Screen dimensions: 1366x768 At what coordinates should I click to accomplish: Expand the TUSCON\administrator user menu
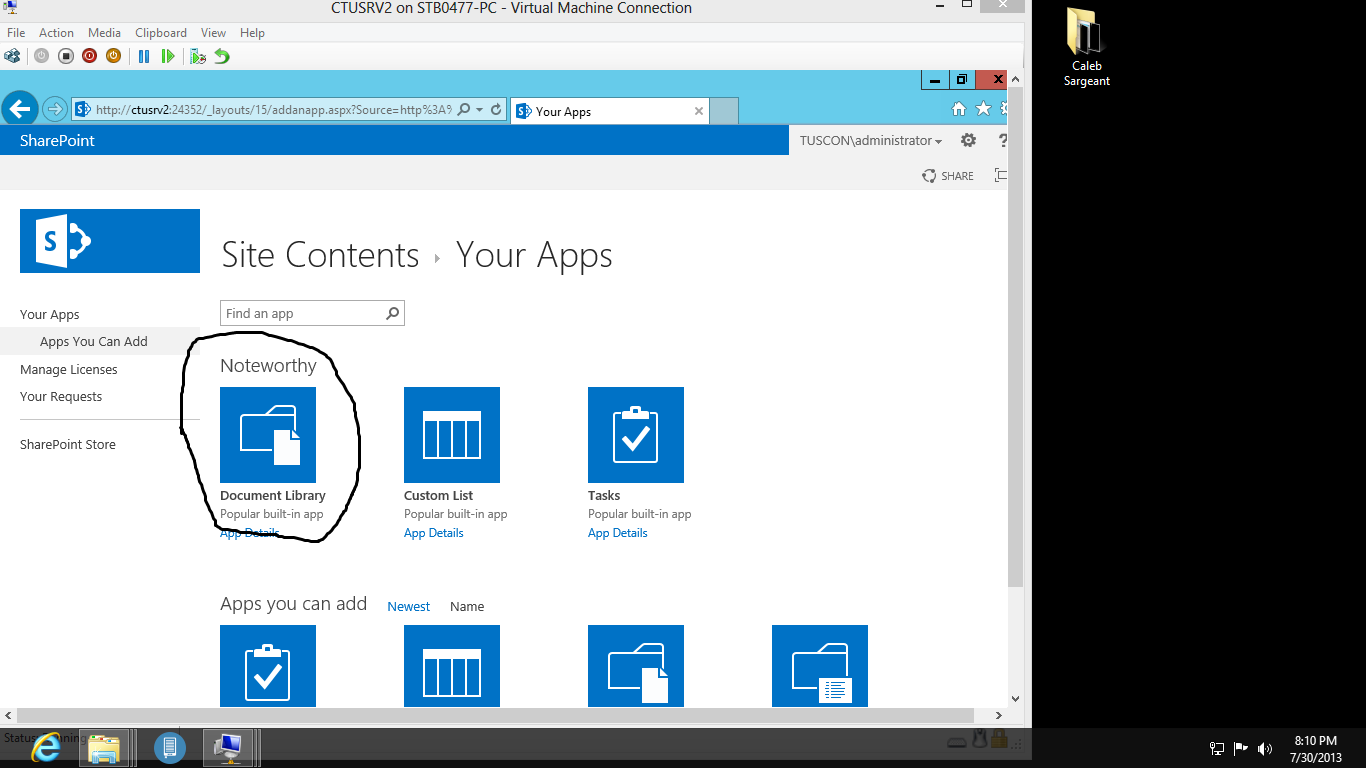(871, 141)
